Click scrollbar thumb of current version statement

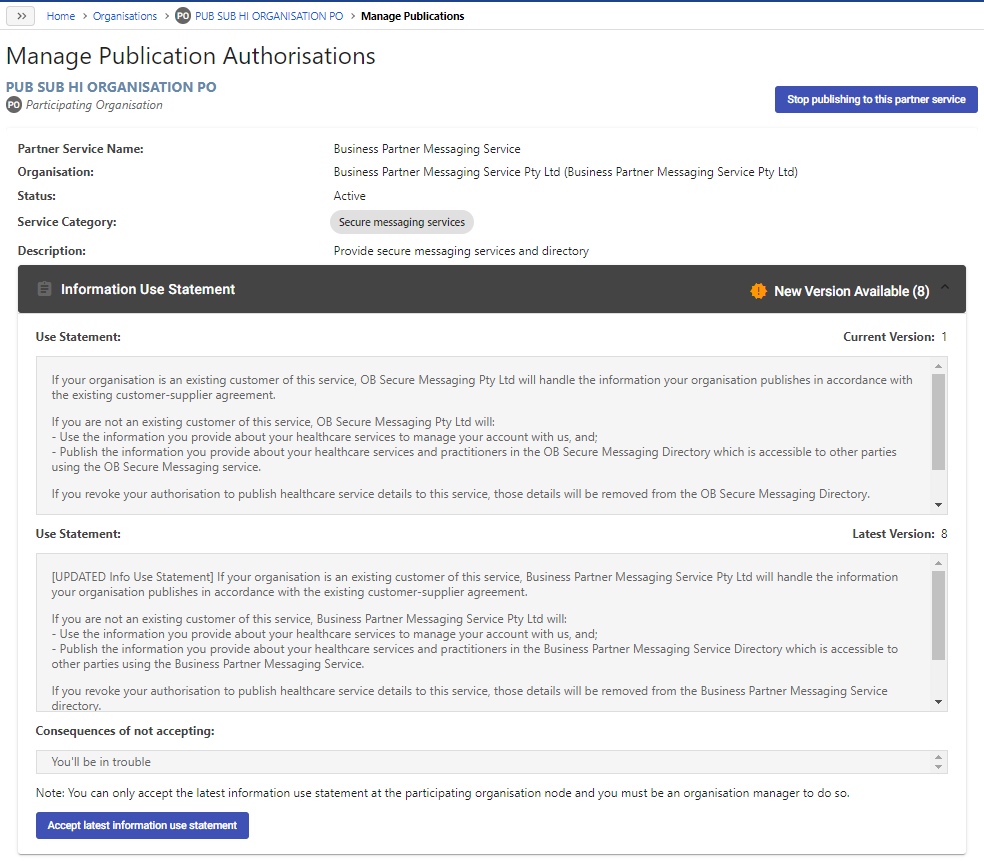[x=938, y=422]
